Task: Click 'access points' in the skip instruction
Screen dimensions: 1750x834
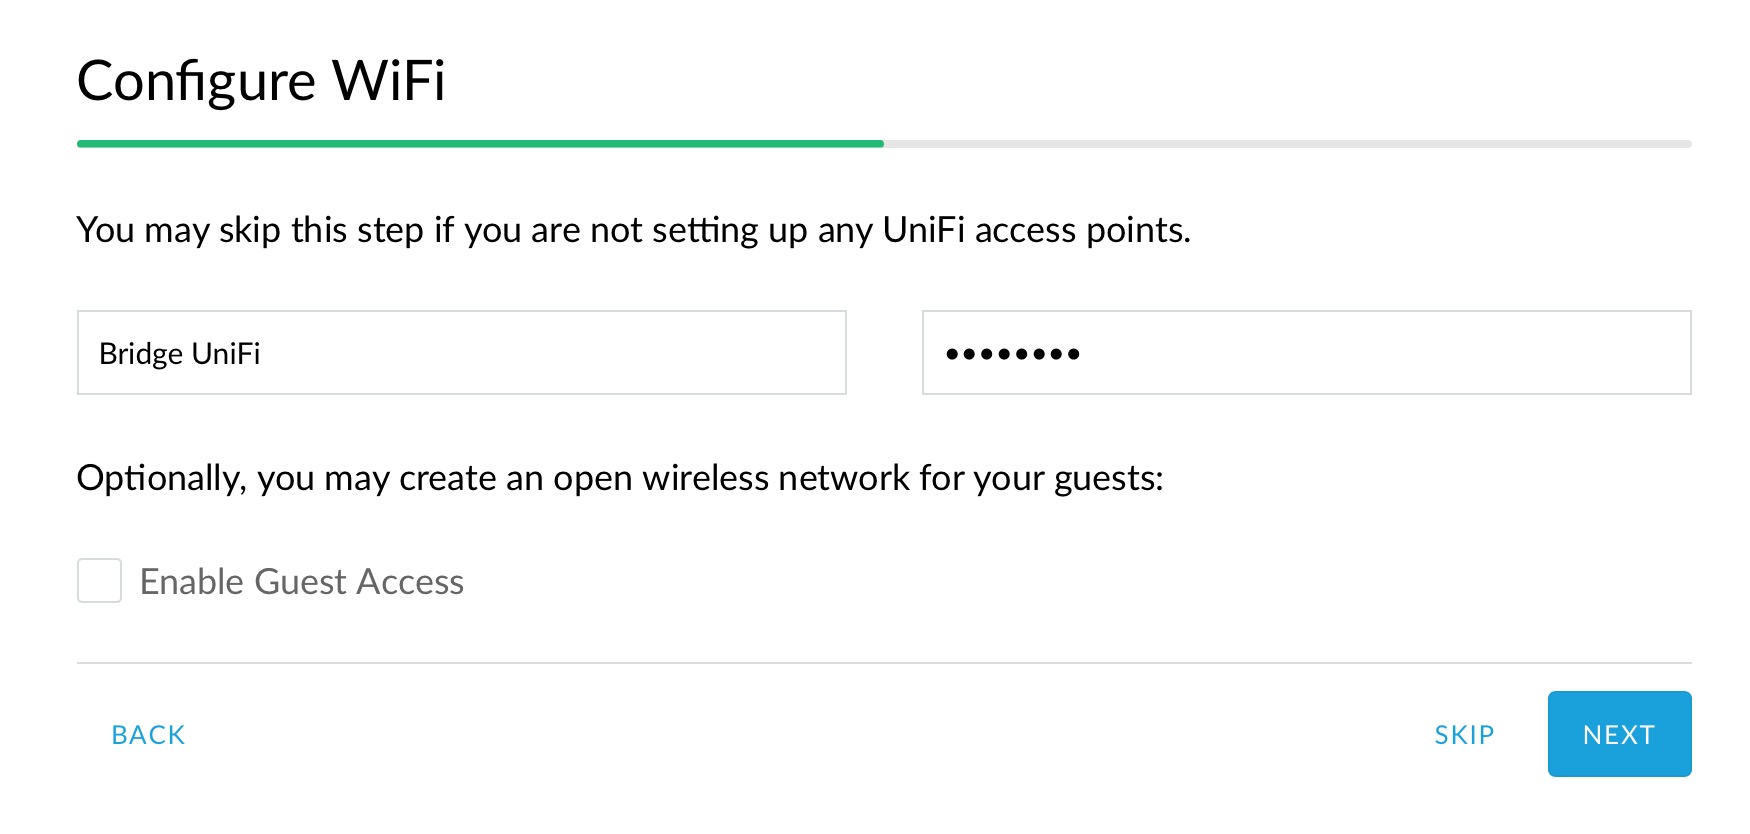Action: [1080, 230]
